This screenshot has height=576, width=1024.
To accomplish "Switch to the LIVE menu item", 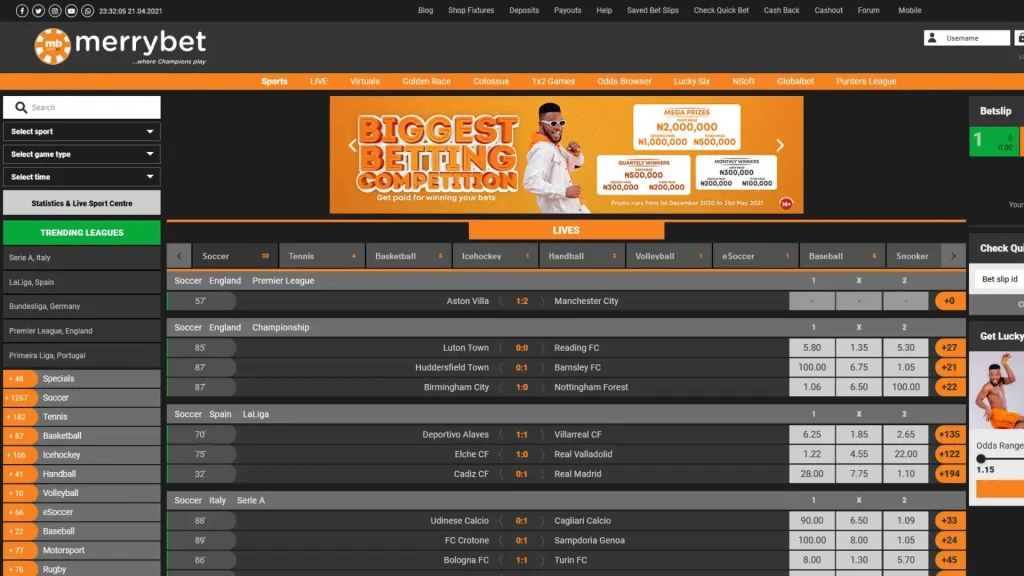I will click(319, 82).
